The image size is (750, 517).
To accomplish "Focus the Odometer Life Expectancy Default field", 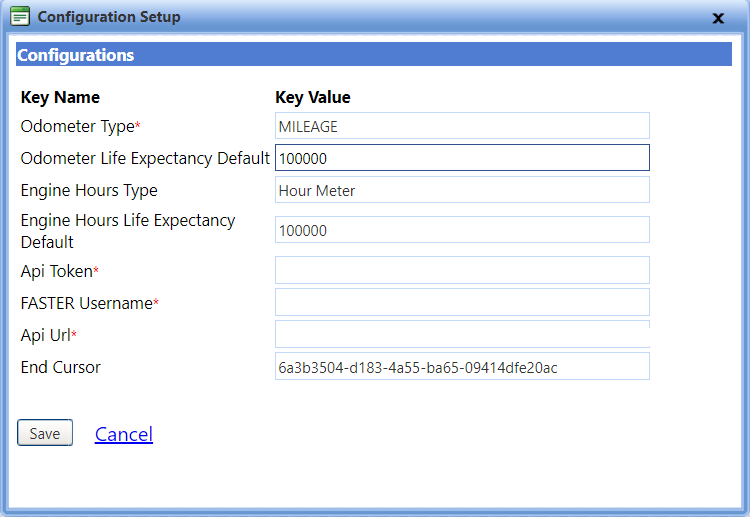I will pyautogui.click(x=462, y=158).
